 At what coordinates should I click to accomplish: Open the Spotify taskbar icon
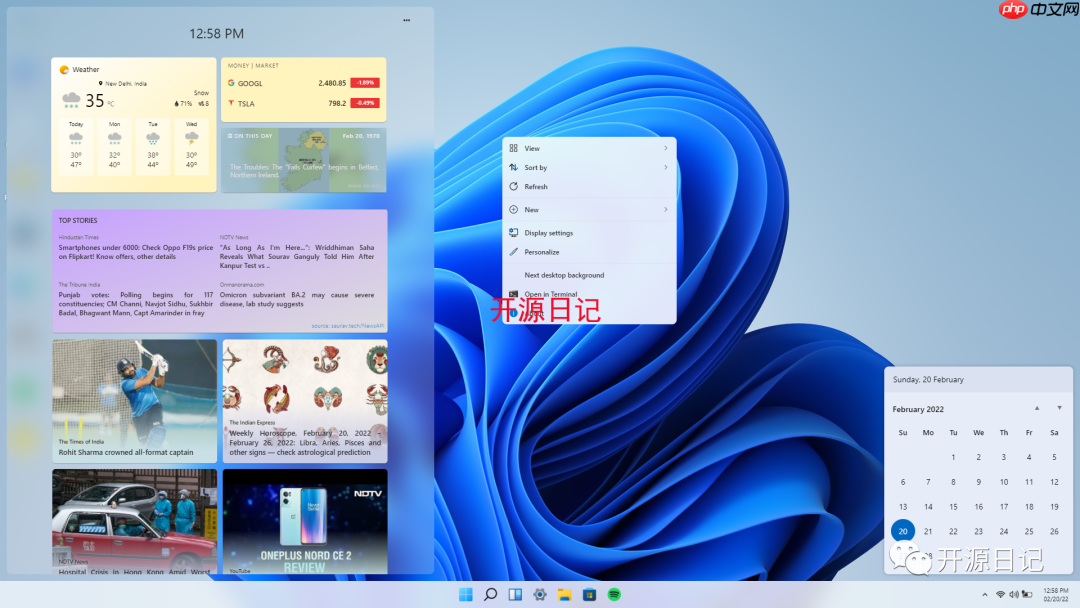point(615,594)
